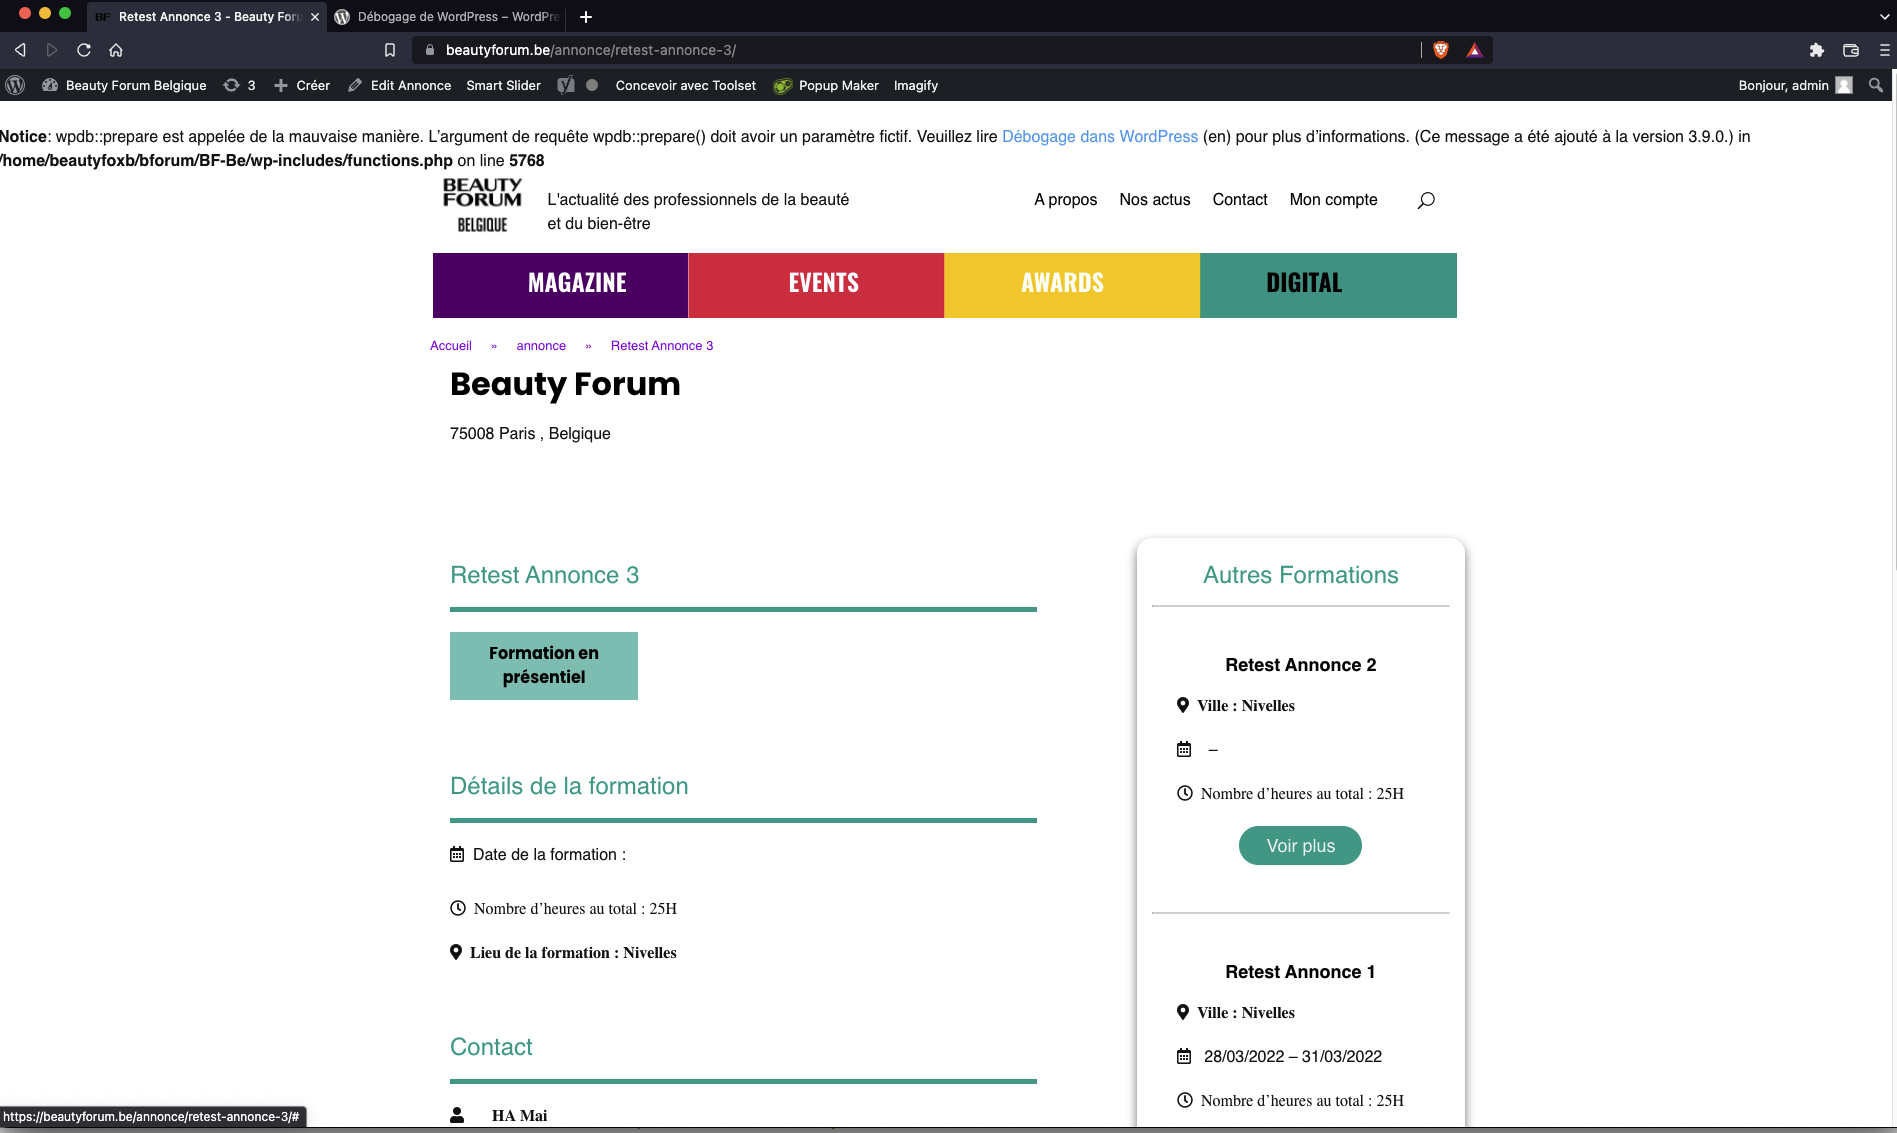Click annonce breadcrumb
The width and height of the screenshot is (1897, 1133).
[541, 346]
